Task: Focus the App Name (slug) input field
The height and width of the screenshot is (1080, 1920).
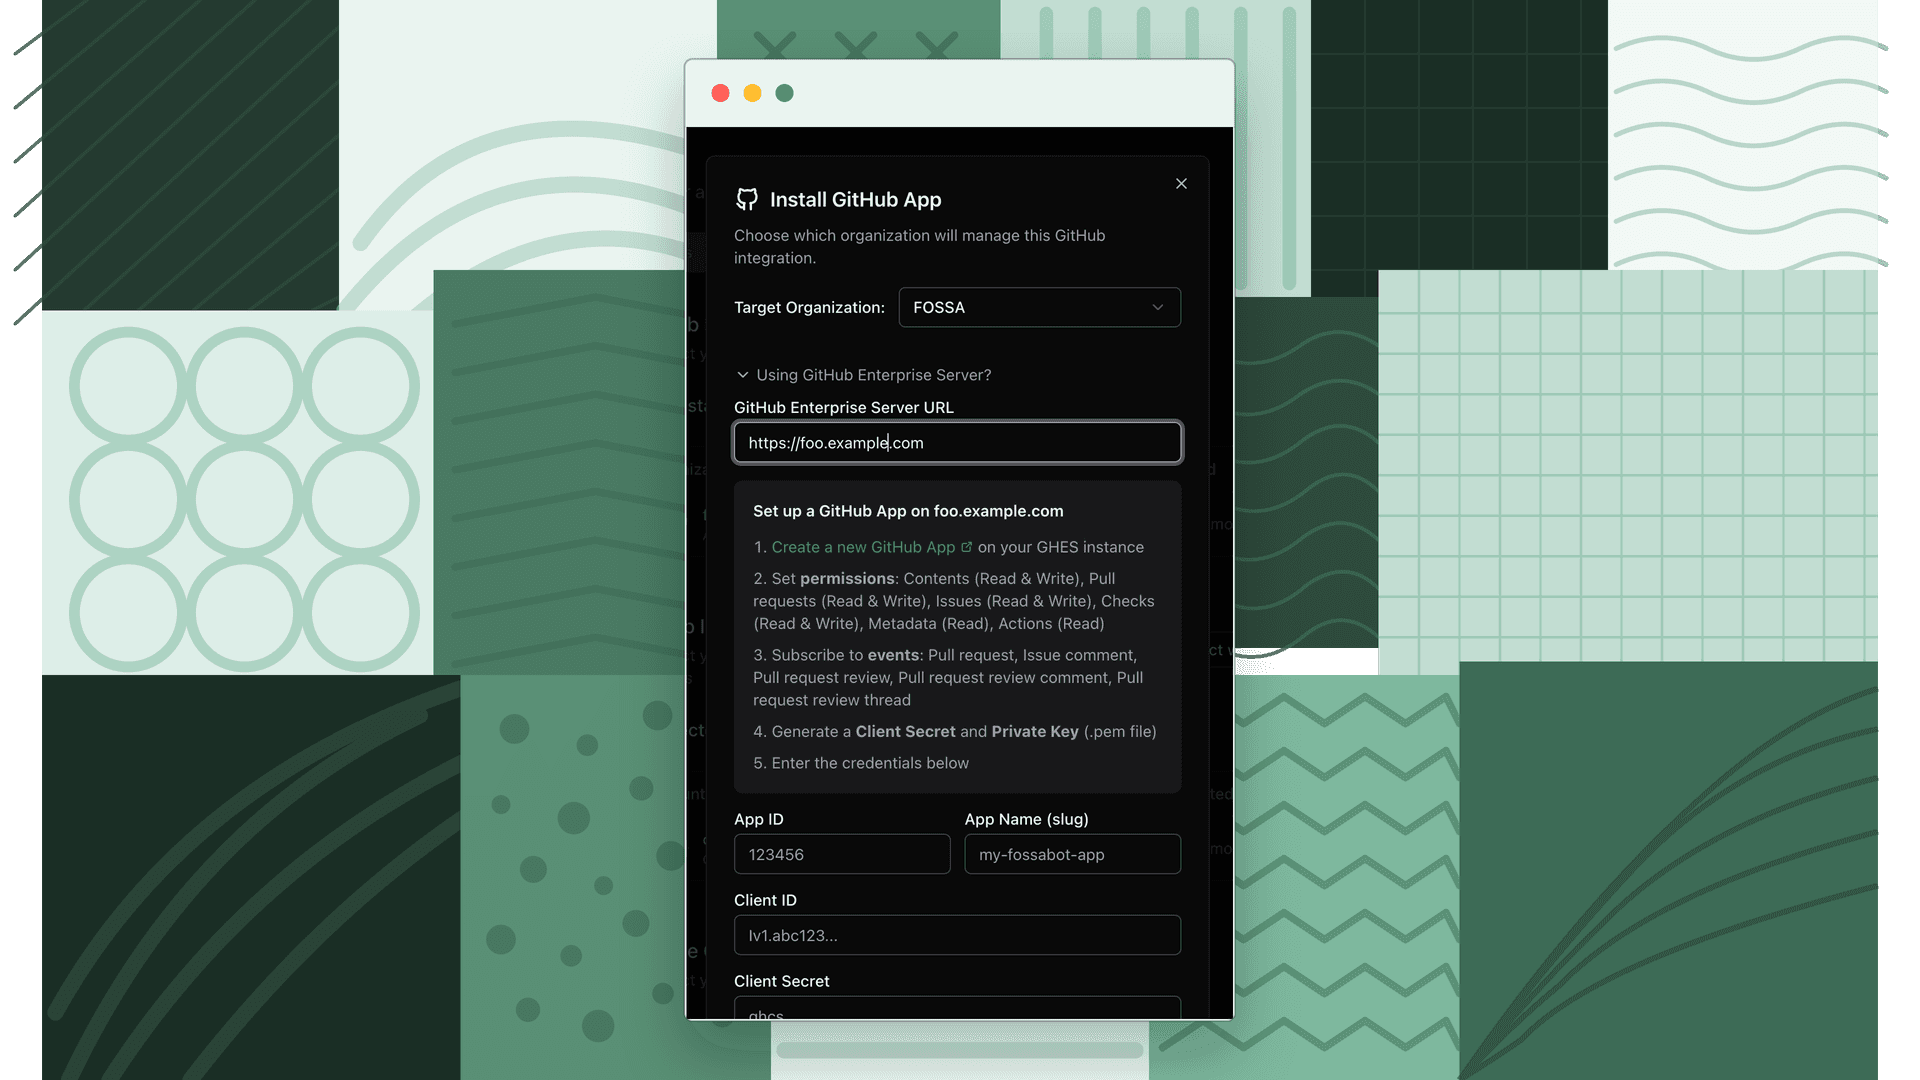Action: point(1072,854)
